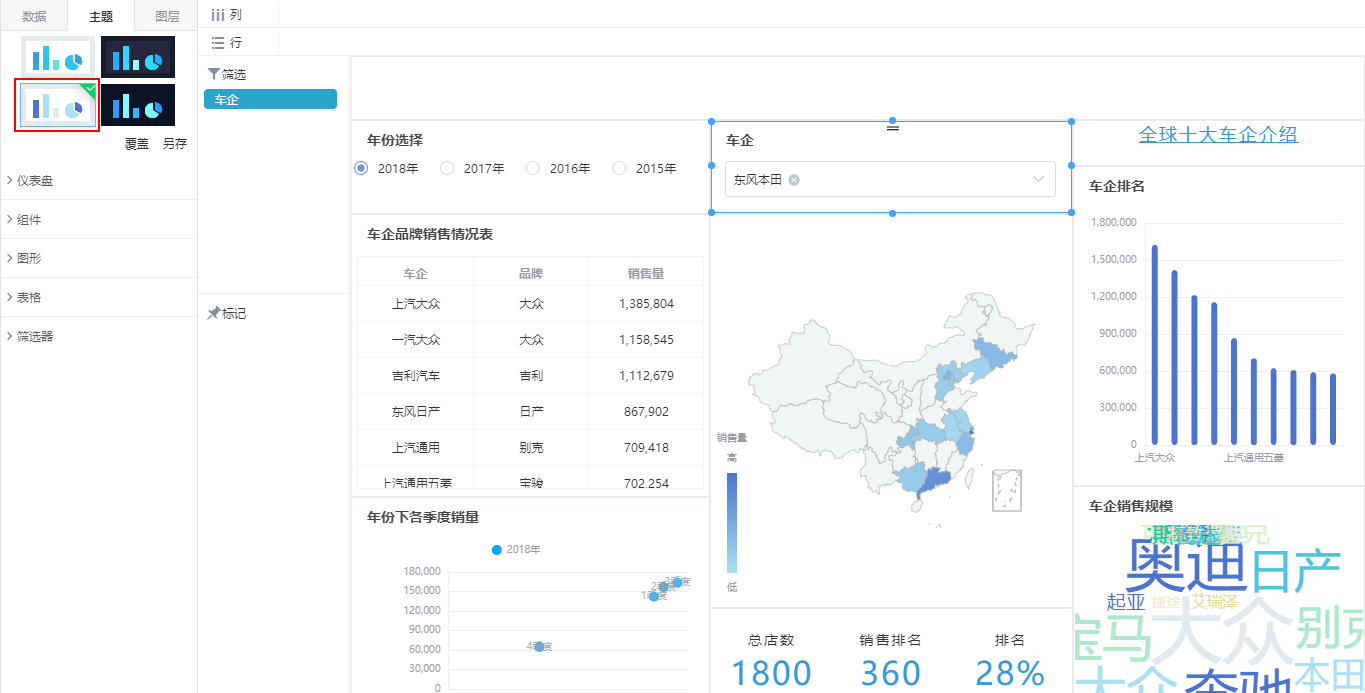Click the 车企 table column header
This screenshot has height=693, width=1365.
tap(415, 273)
